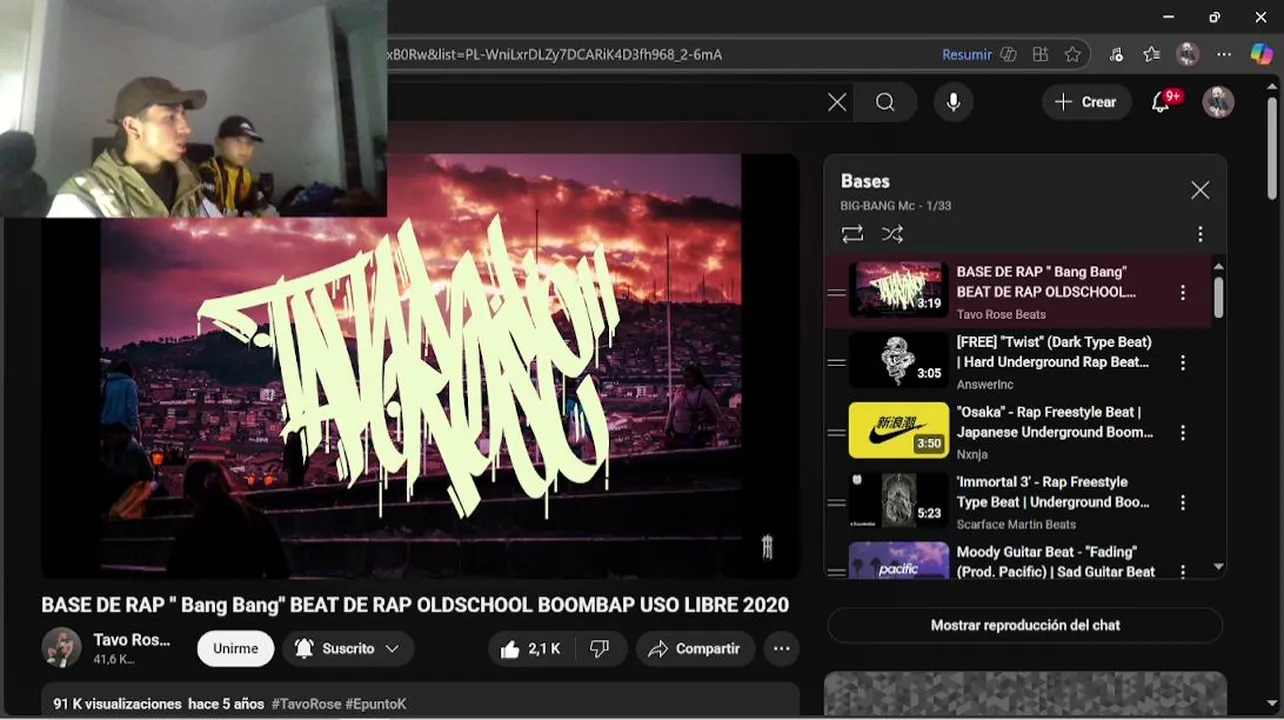Click the video title BASE DE RAP Bang Bang

point(415,605)
